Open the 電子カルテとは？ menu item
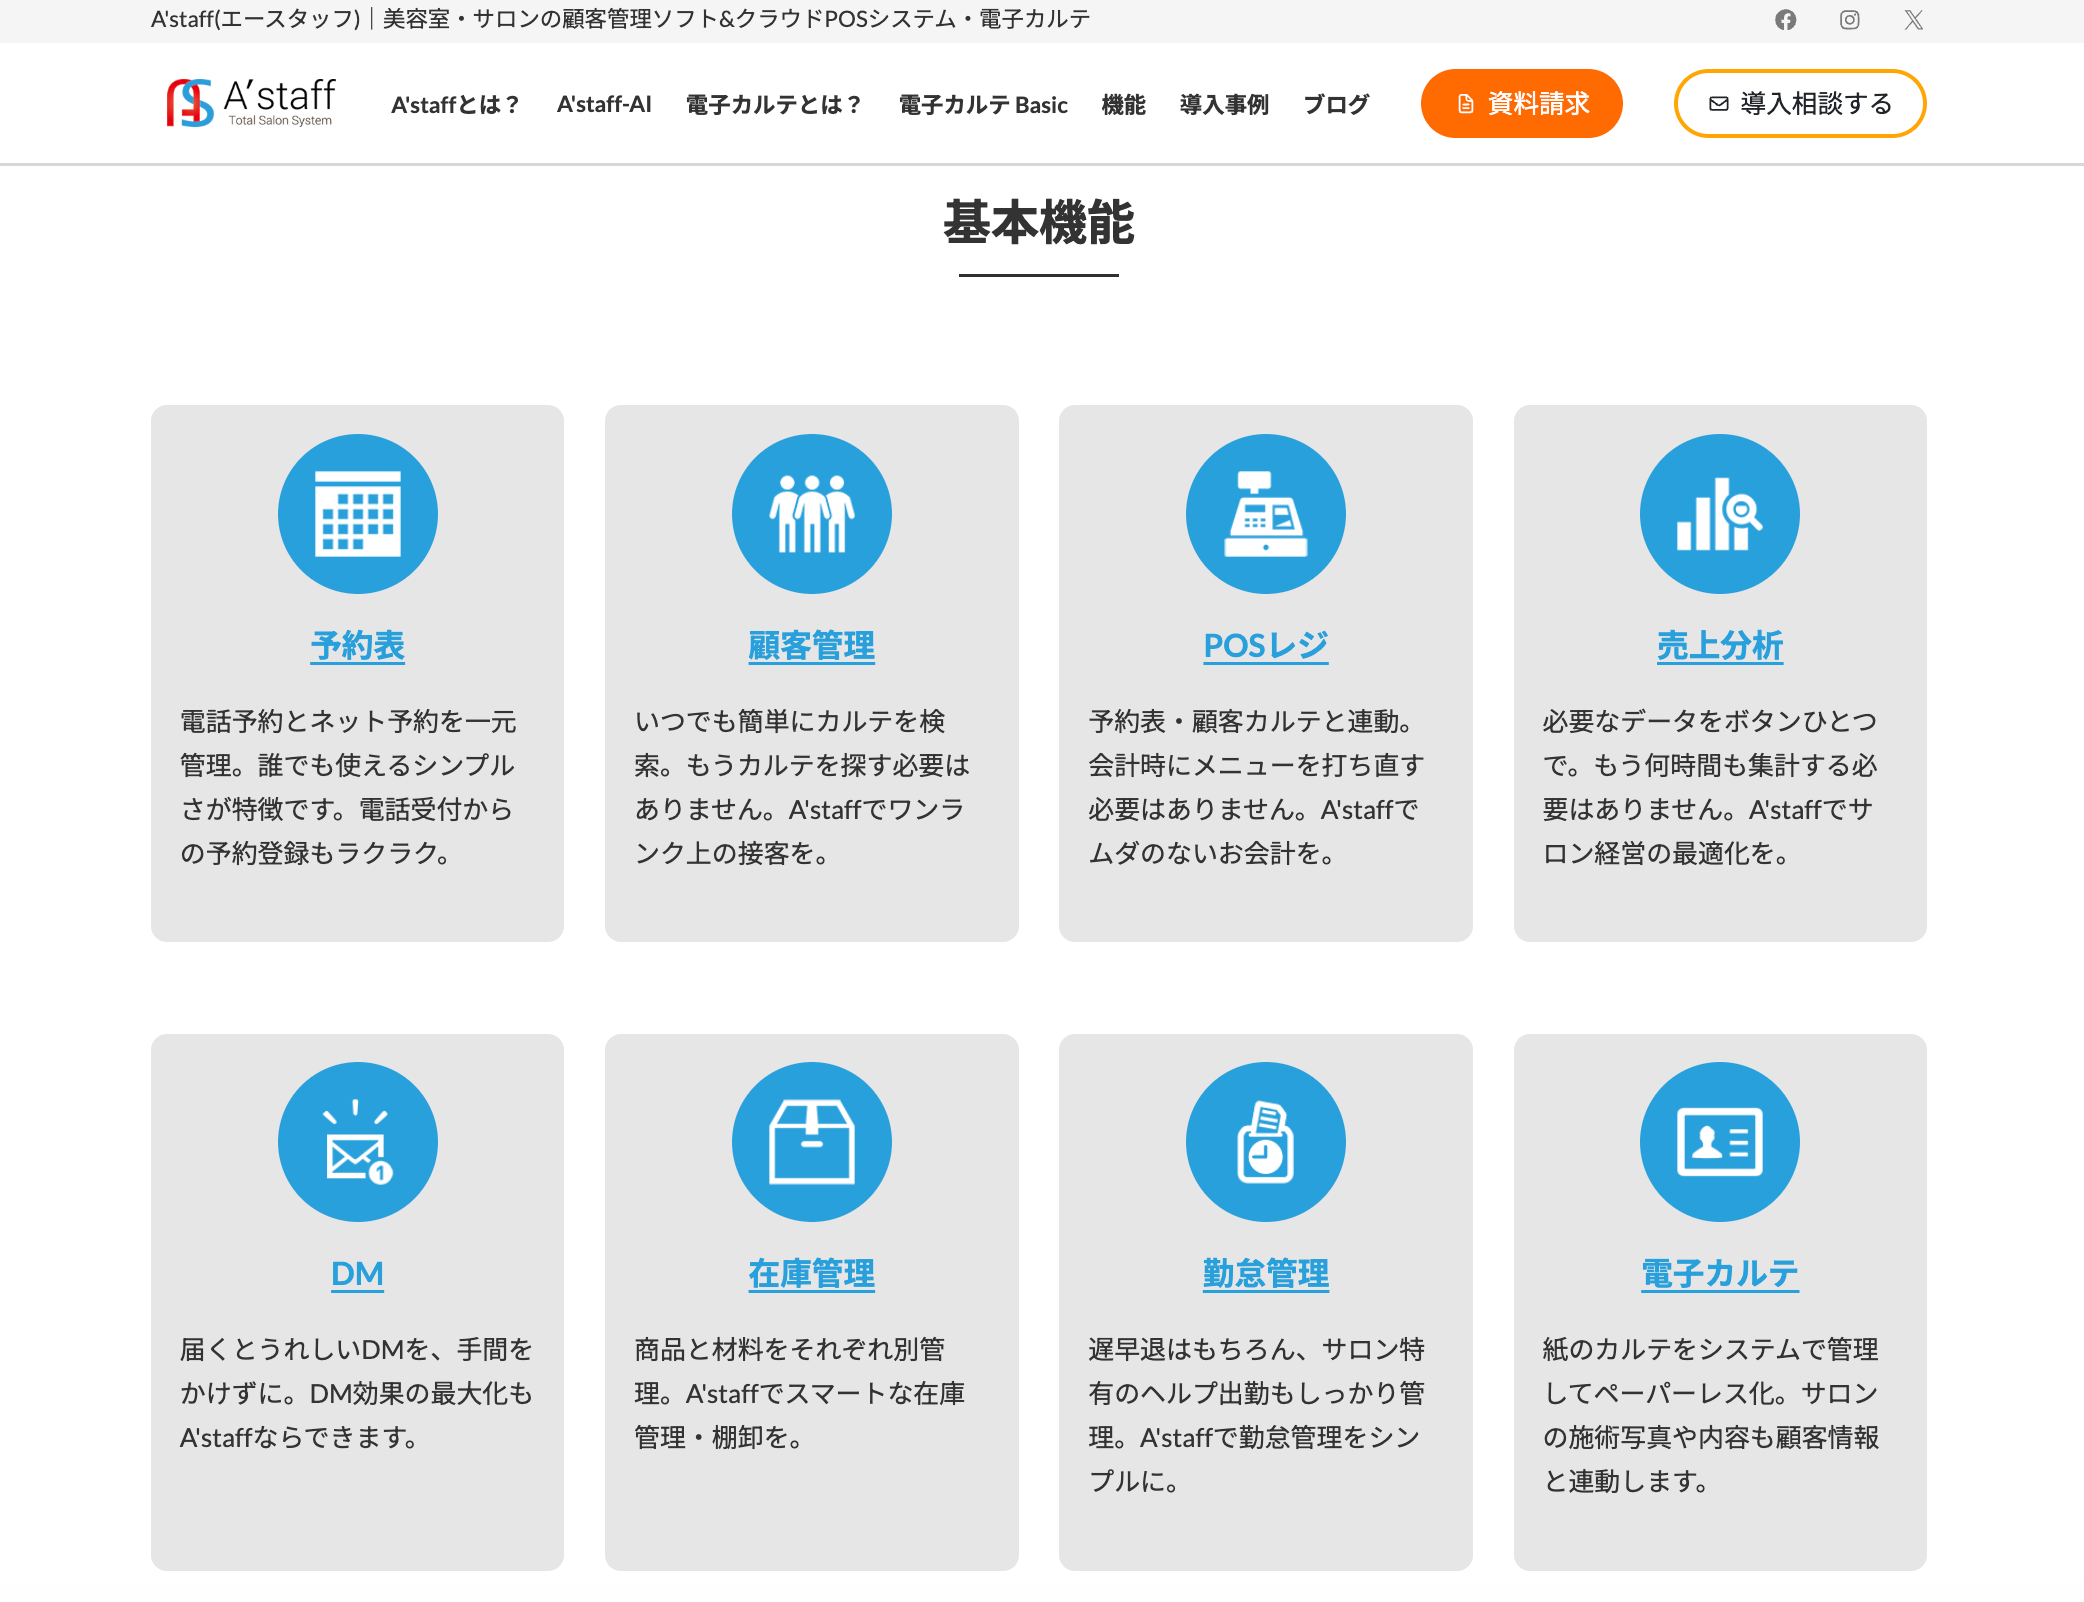Viewport: 2084px width, 1602px height. 774,104
